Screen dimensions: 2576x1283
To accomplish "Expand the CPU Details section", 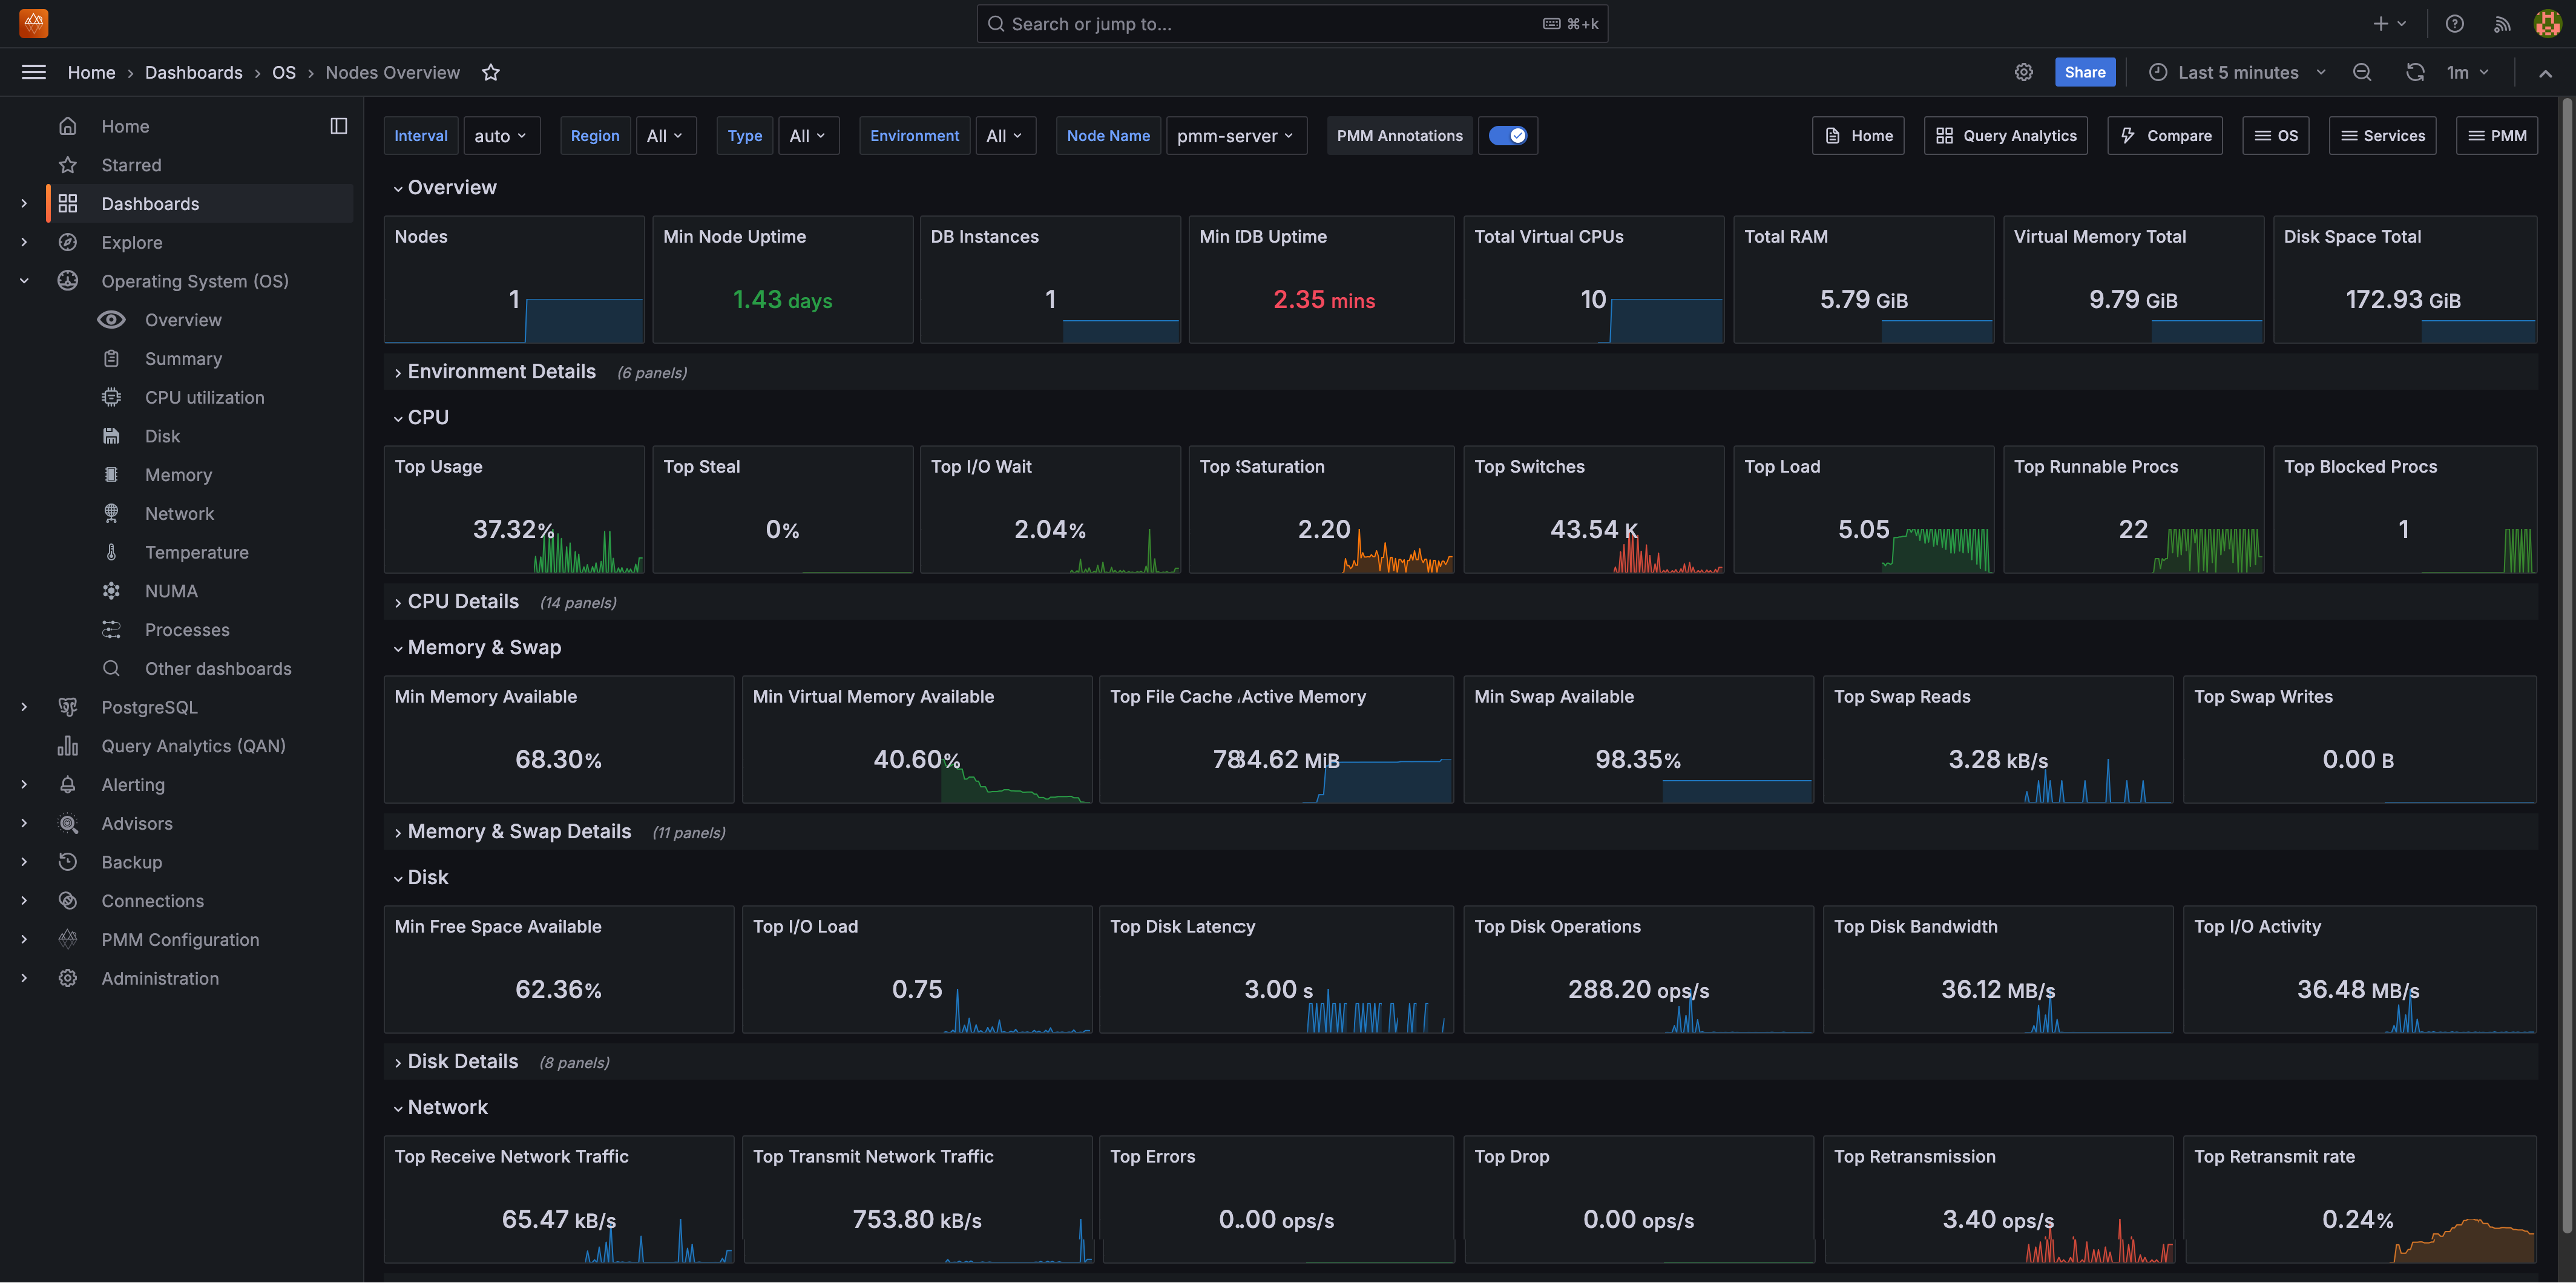I will 463,601.
